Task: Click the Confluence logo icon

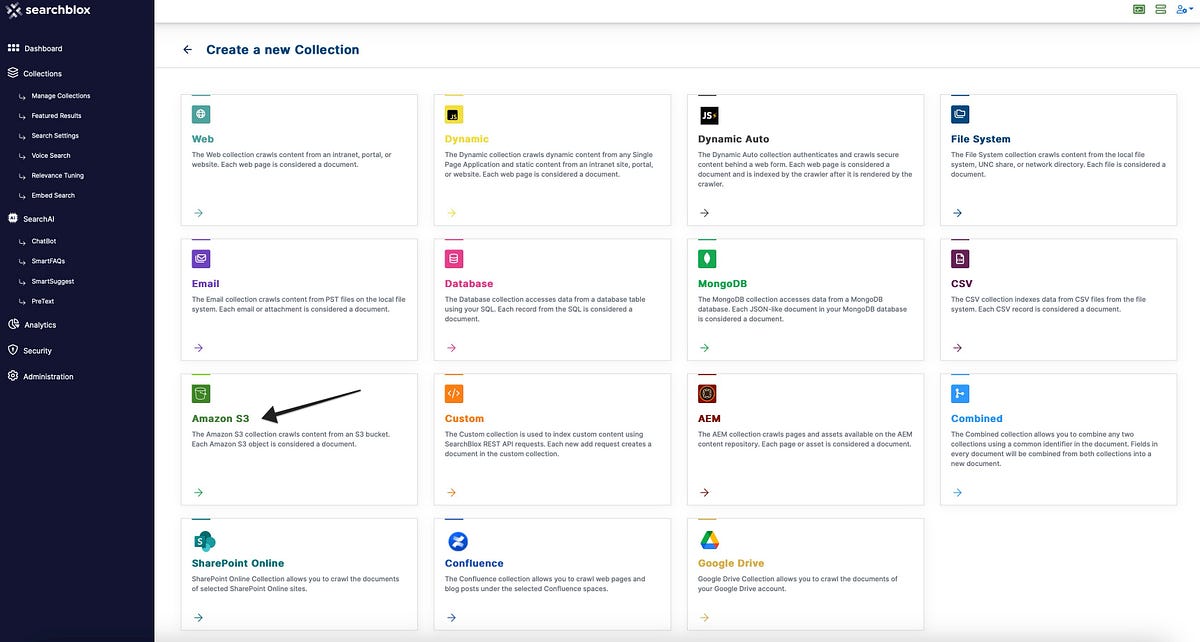Action: tap(455, 541)
